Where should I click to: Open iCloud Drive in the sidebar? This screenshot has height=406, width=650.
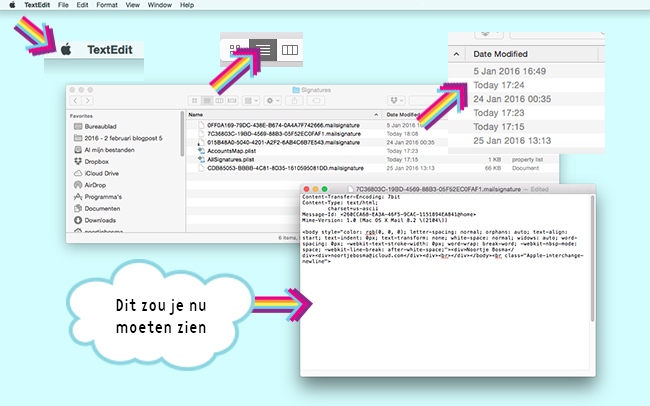coord(102,173)
